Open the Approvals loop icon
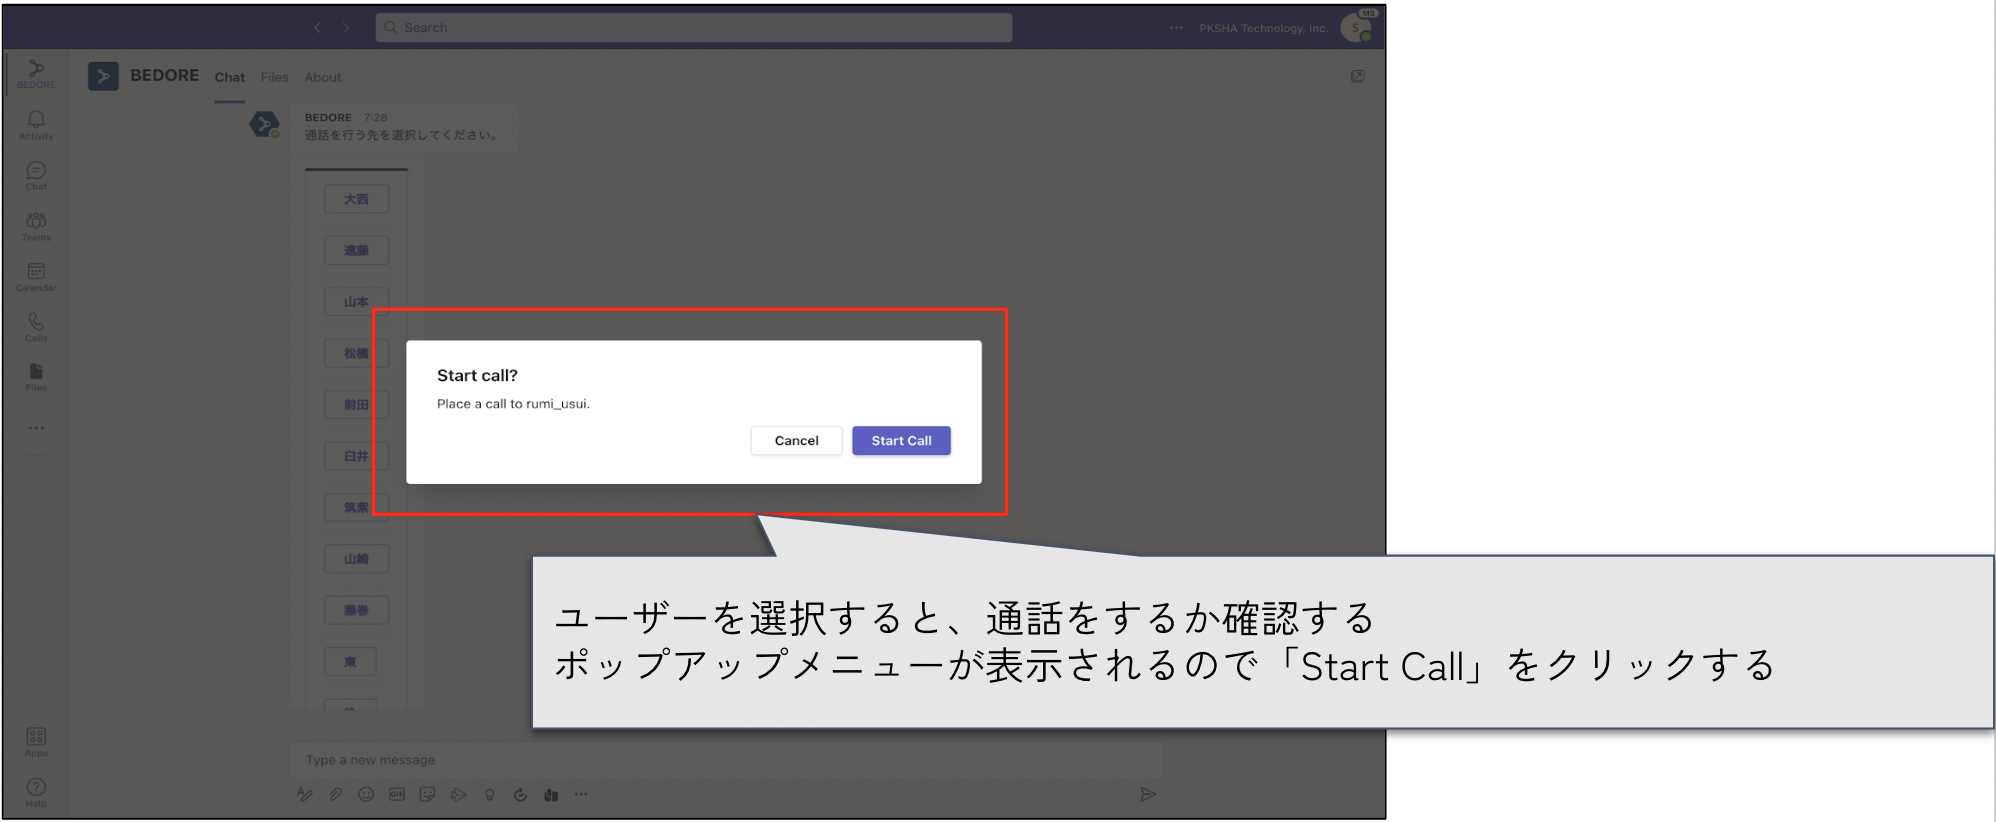Viewport: 1996px width, 822px height. pos(520,795)
